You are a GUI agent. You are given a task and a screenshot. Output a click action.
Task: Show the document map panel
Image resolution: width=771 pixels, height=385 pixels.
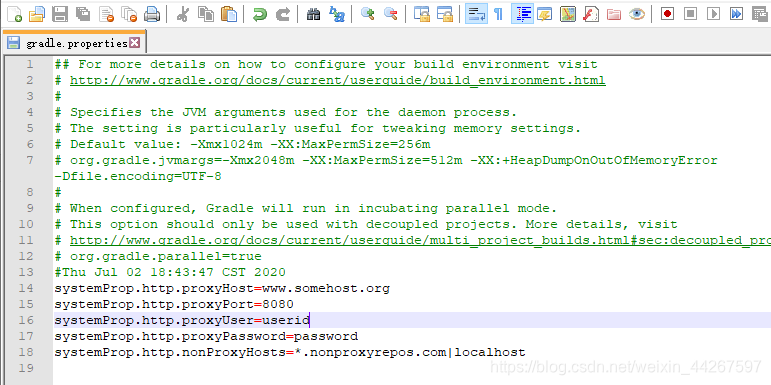coord(568,14)
